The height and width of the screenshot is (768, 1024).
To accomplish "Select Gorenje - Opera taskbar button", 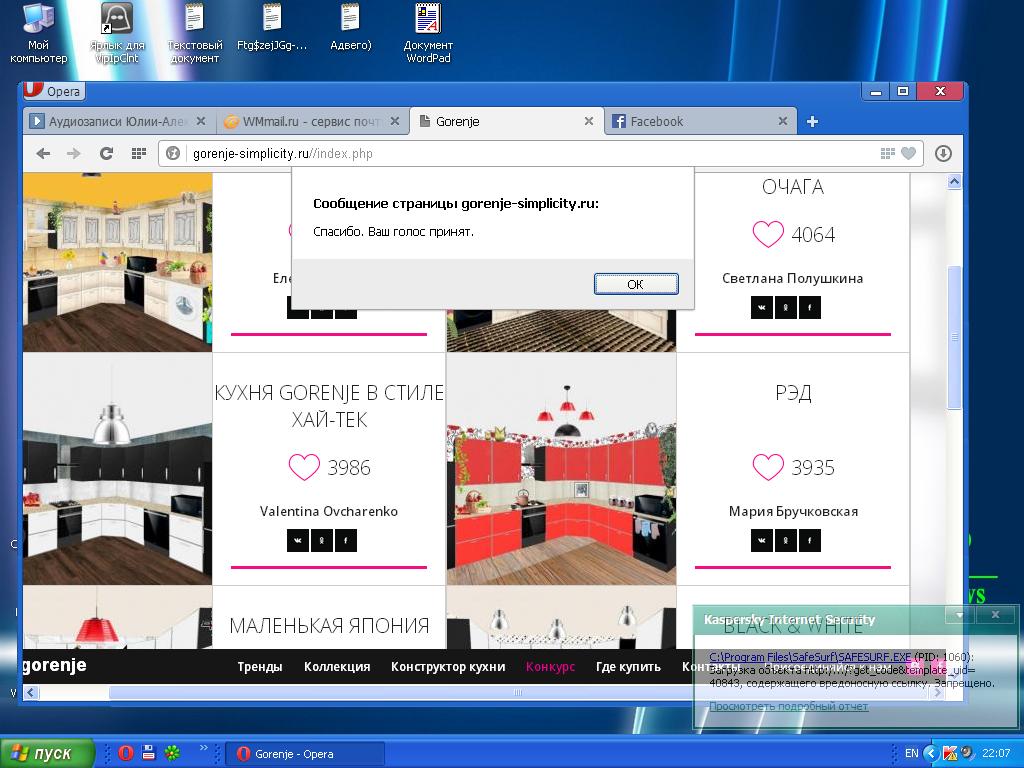I will click(304, 754).
